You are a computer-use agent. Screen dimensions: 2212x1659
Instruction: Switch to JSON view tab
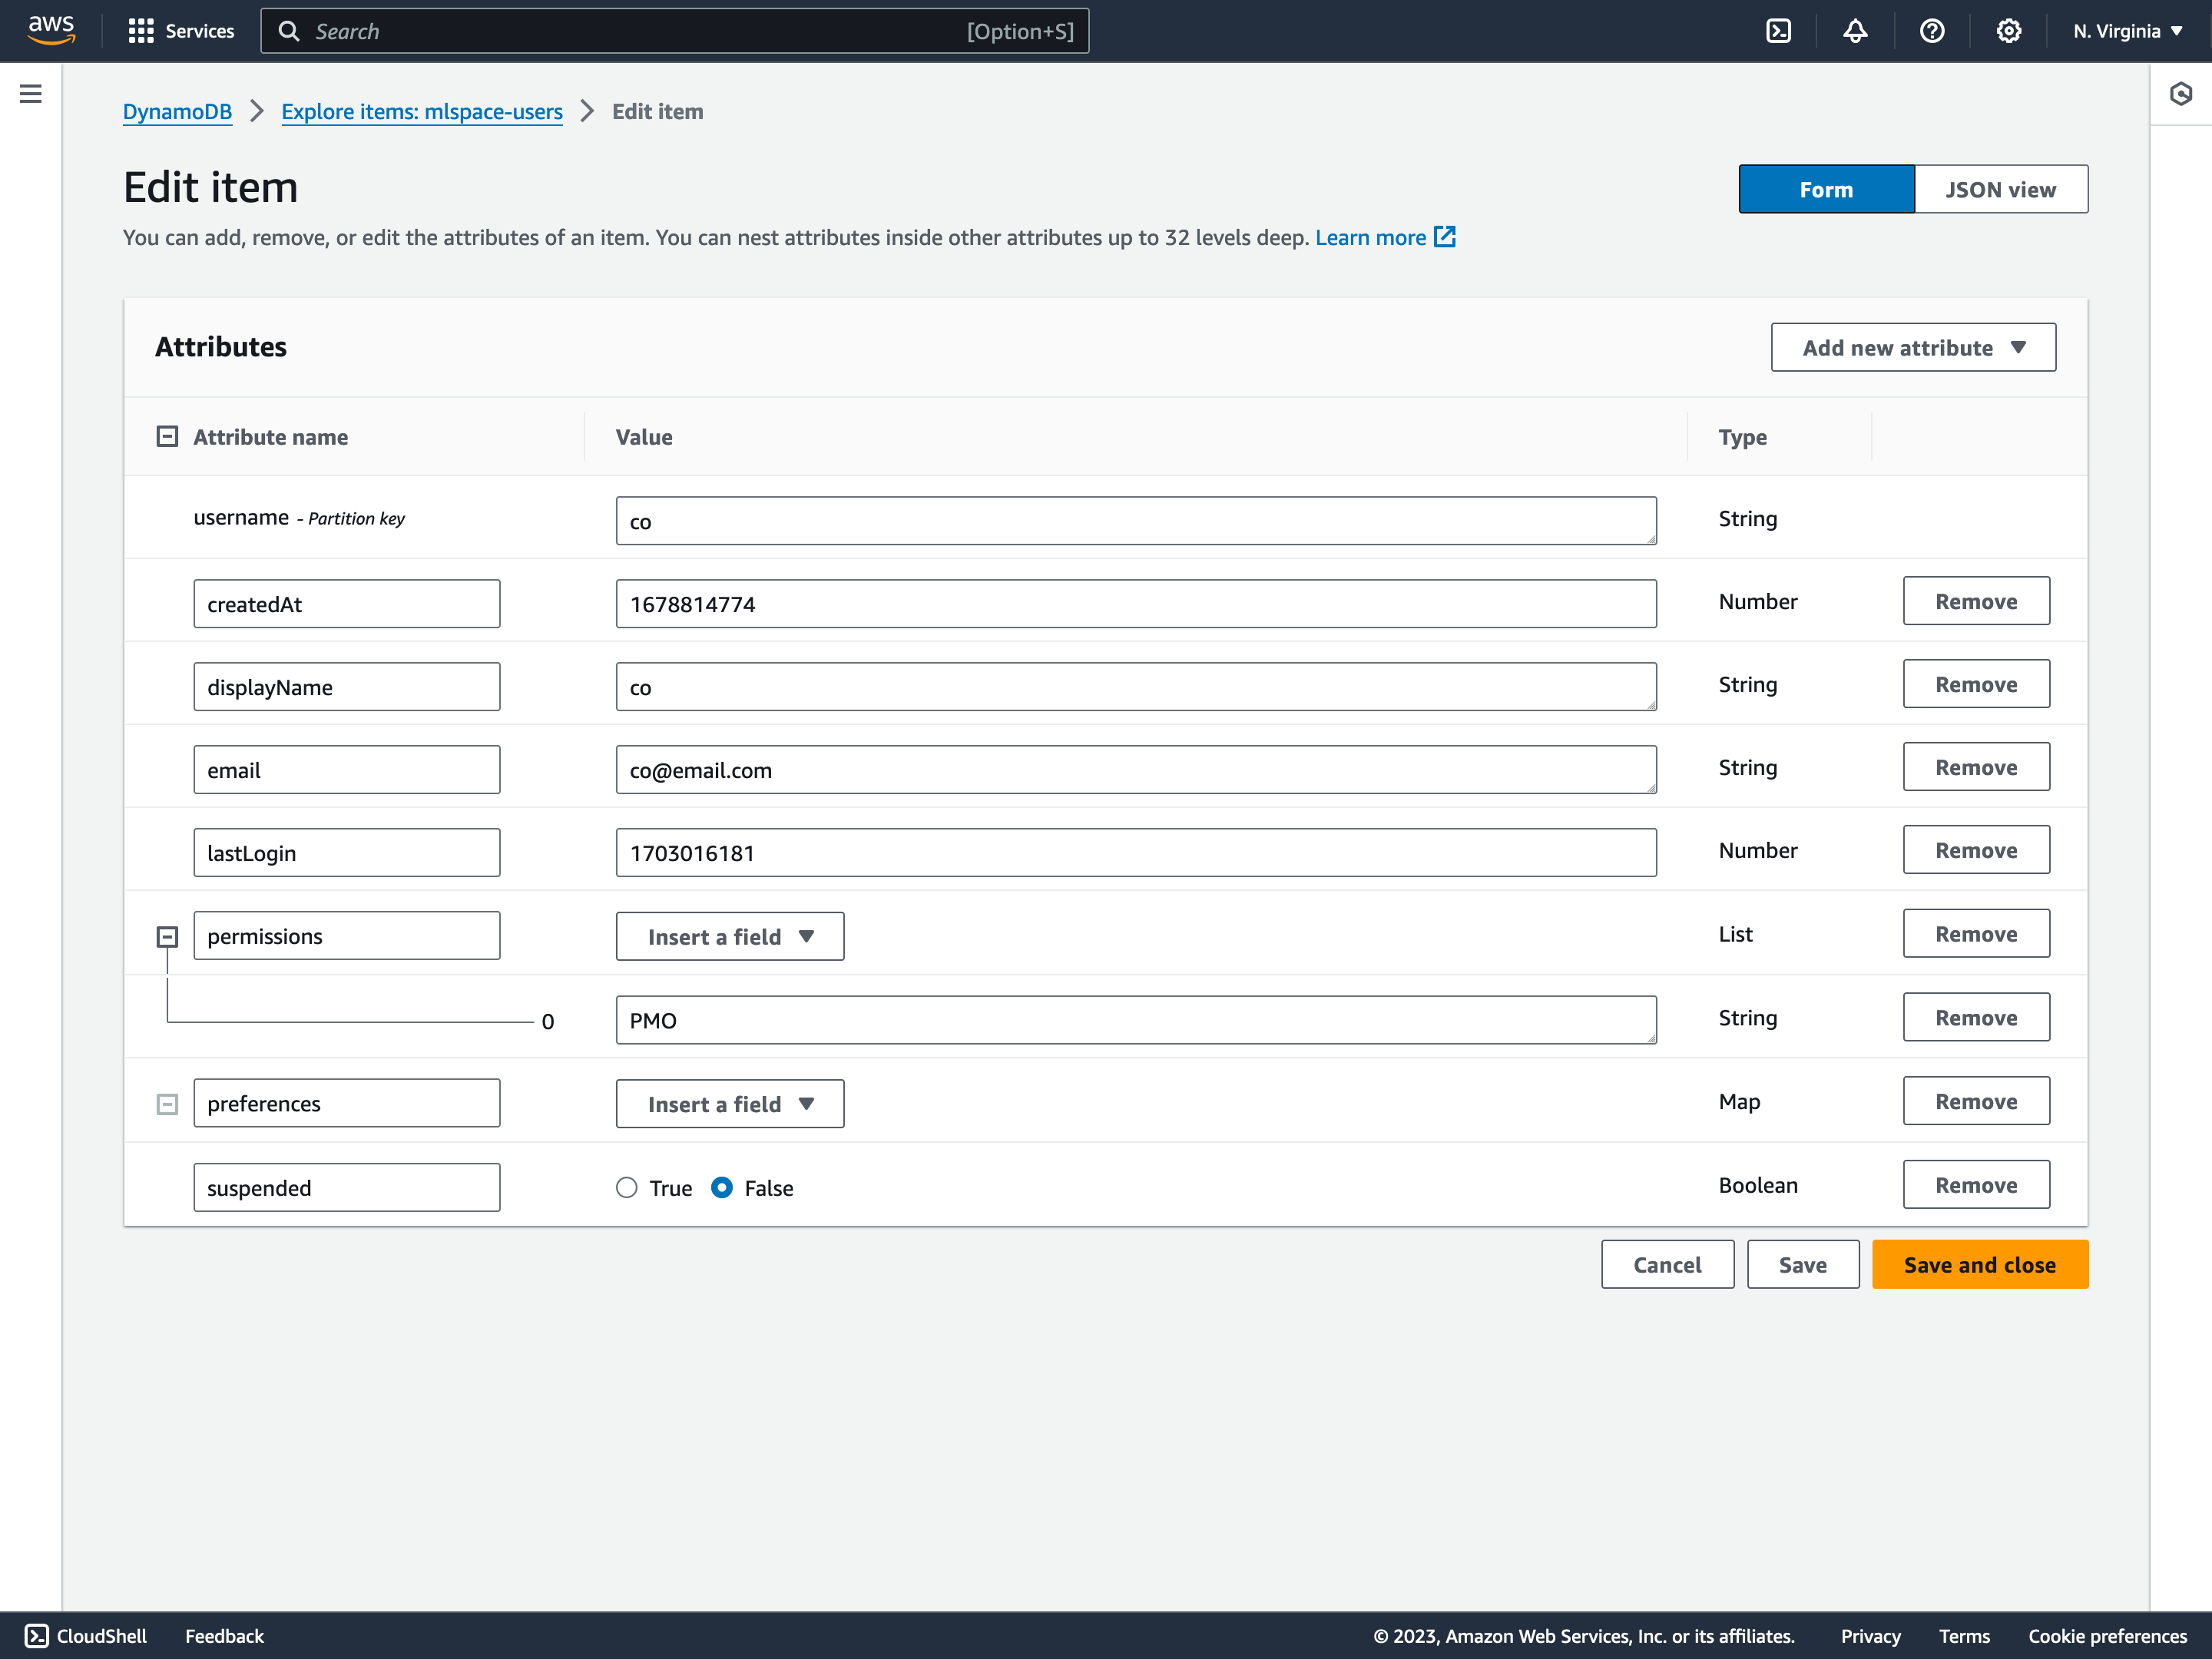pyautogui.click(x=1998, y=188)
